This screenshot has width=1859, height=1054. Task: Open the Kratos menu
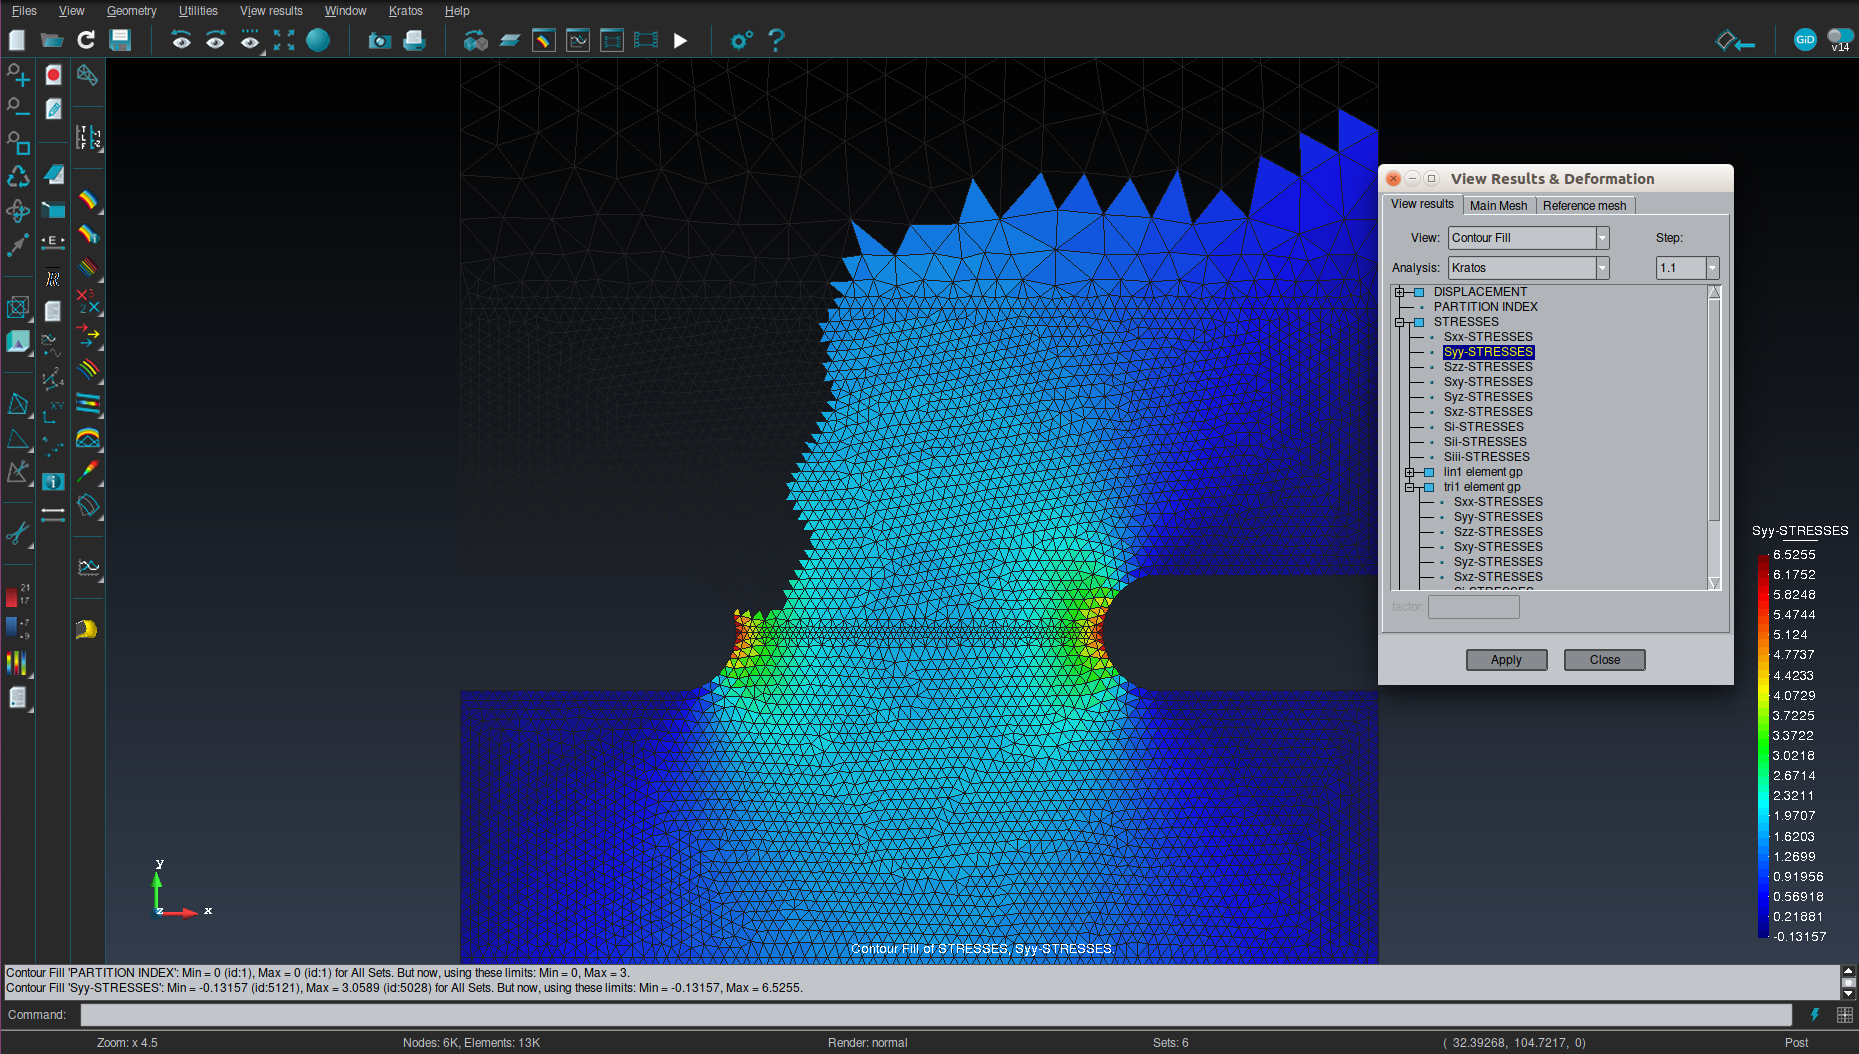point(405,11)
